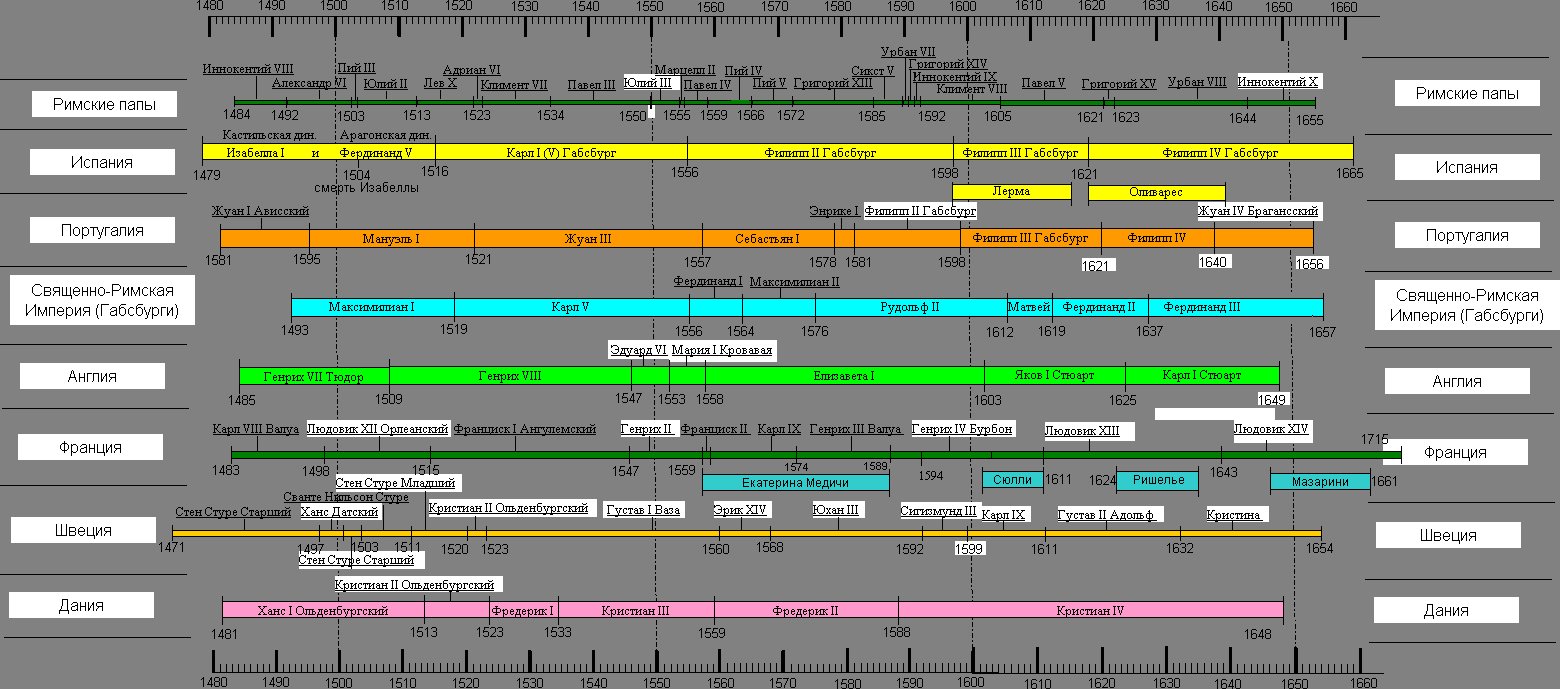Click the Лерма yellow bar

coord(1012,192)
